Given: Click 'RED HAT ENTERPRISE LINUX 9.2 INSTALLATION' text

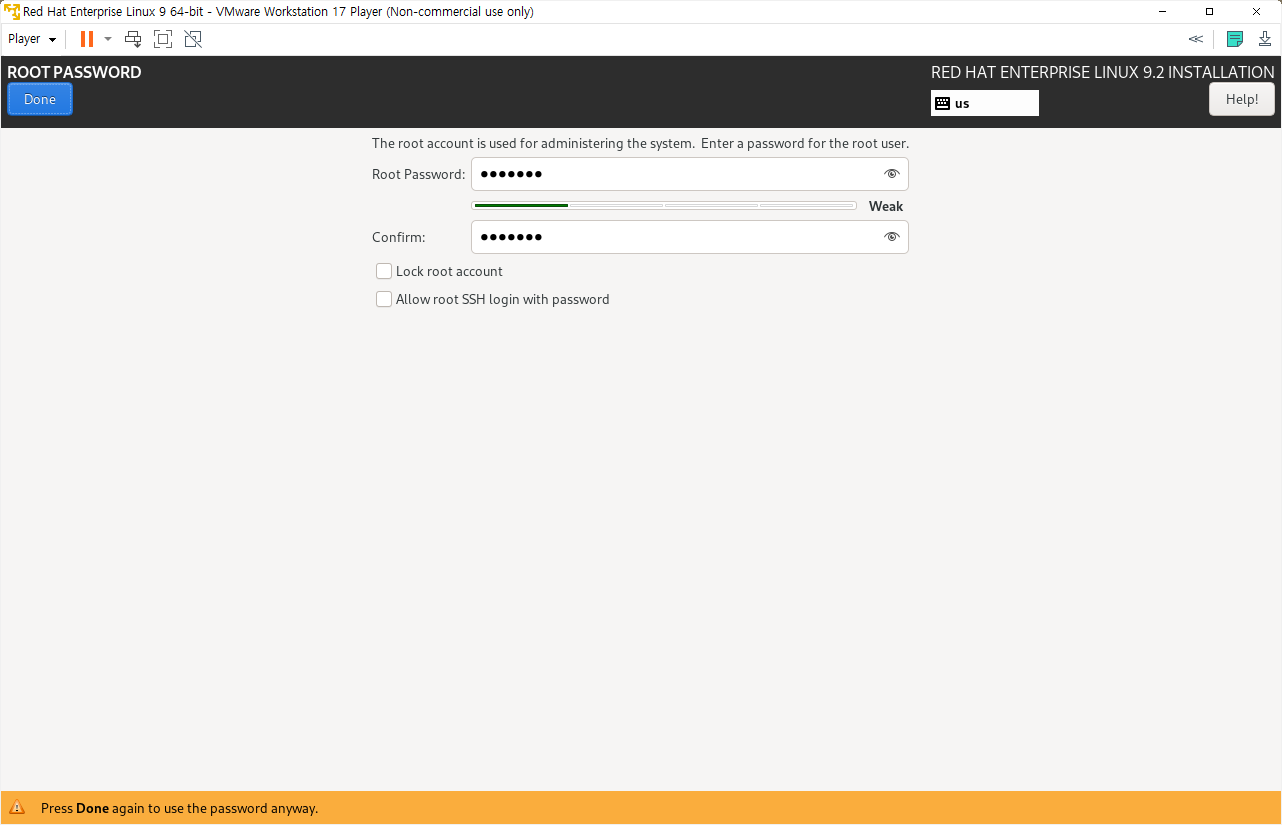Looking at the screenshot, I should tap(1103, 72).
